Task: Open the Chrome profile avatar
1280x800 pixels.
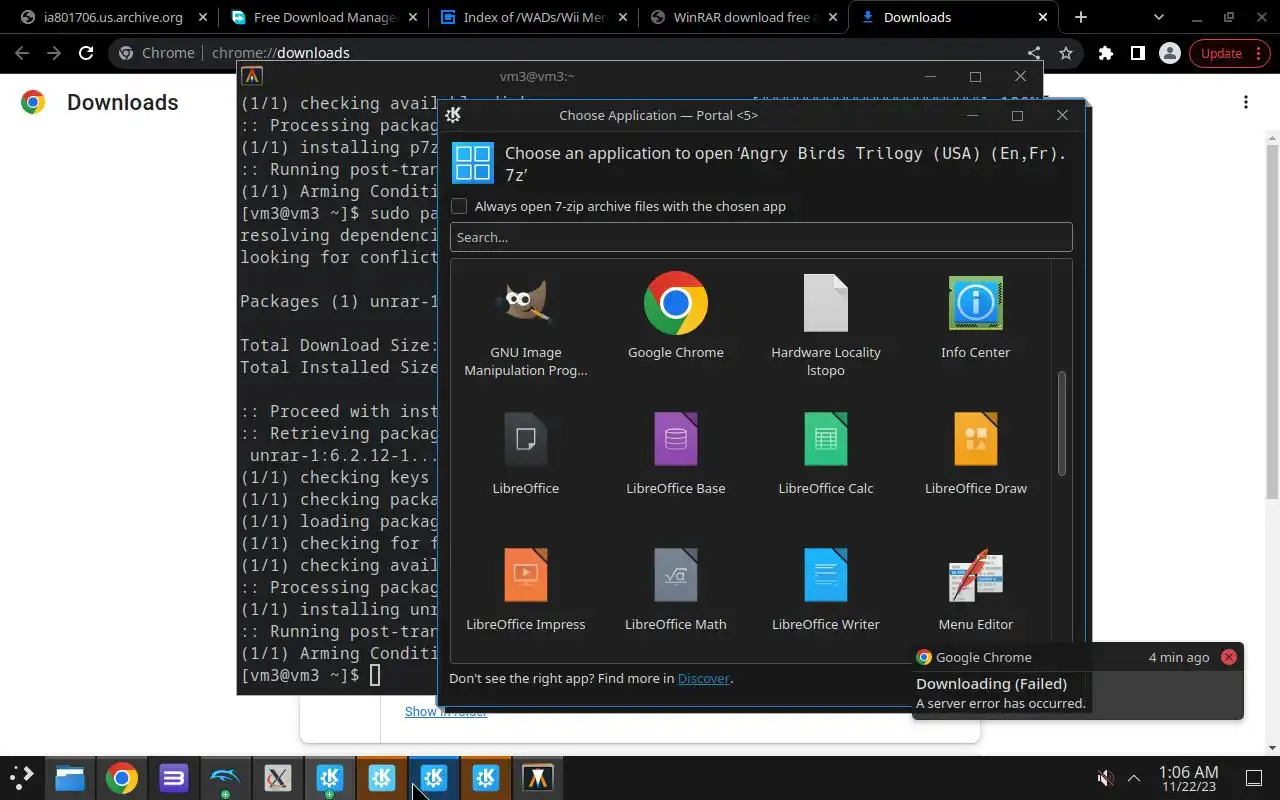Action: pyautogui.click(x=1169, y=53)
